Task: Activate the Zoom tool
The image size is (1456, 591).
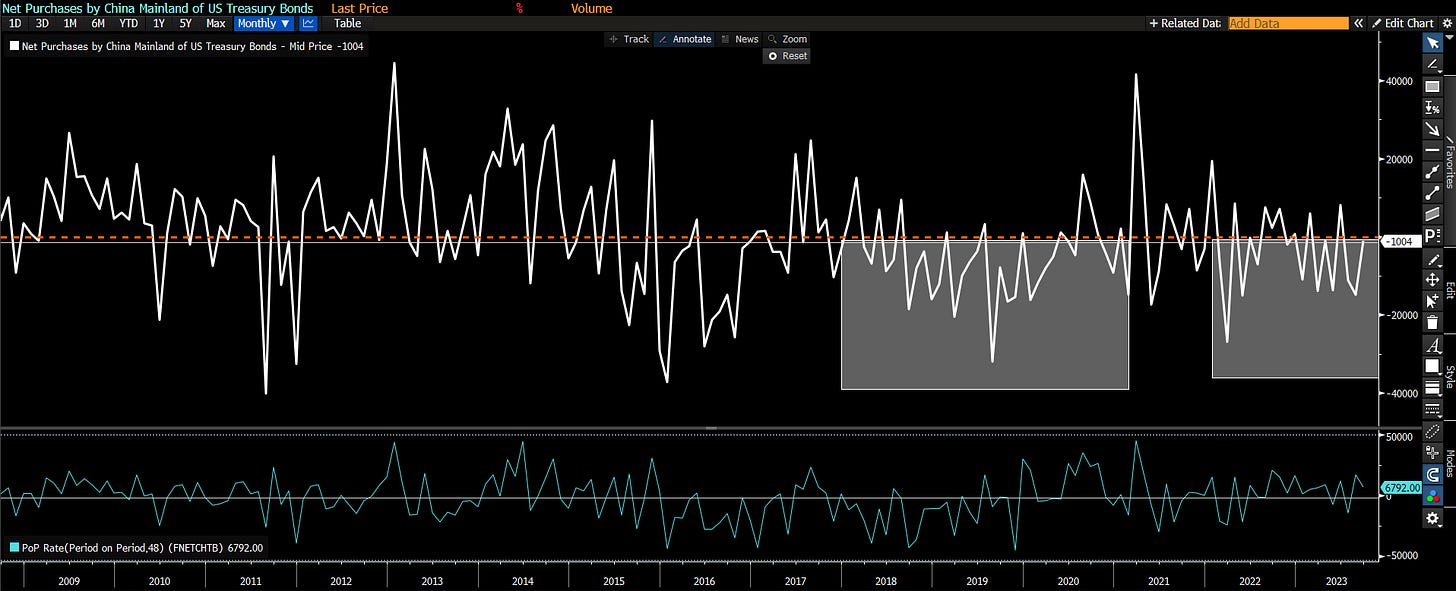Action: coord(787,39)
